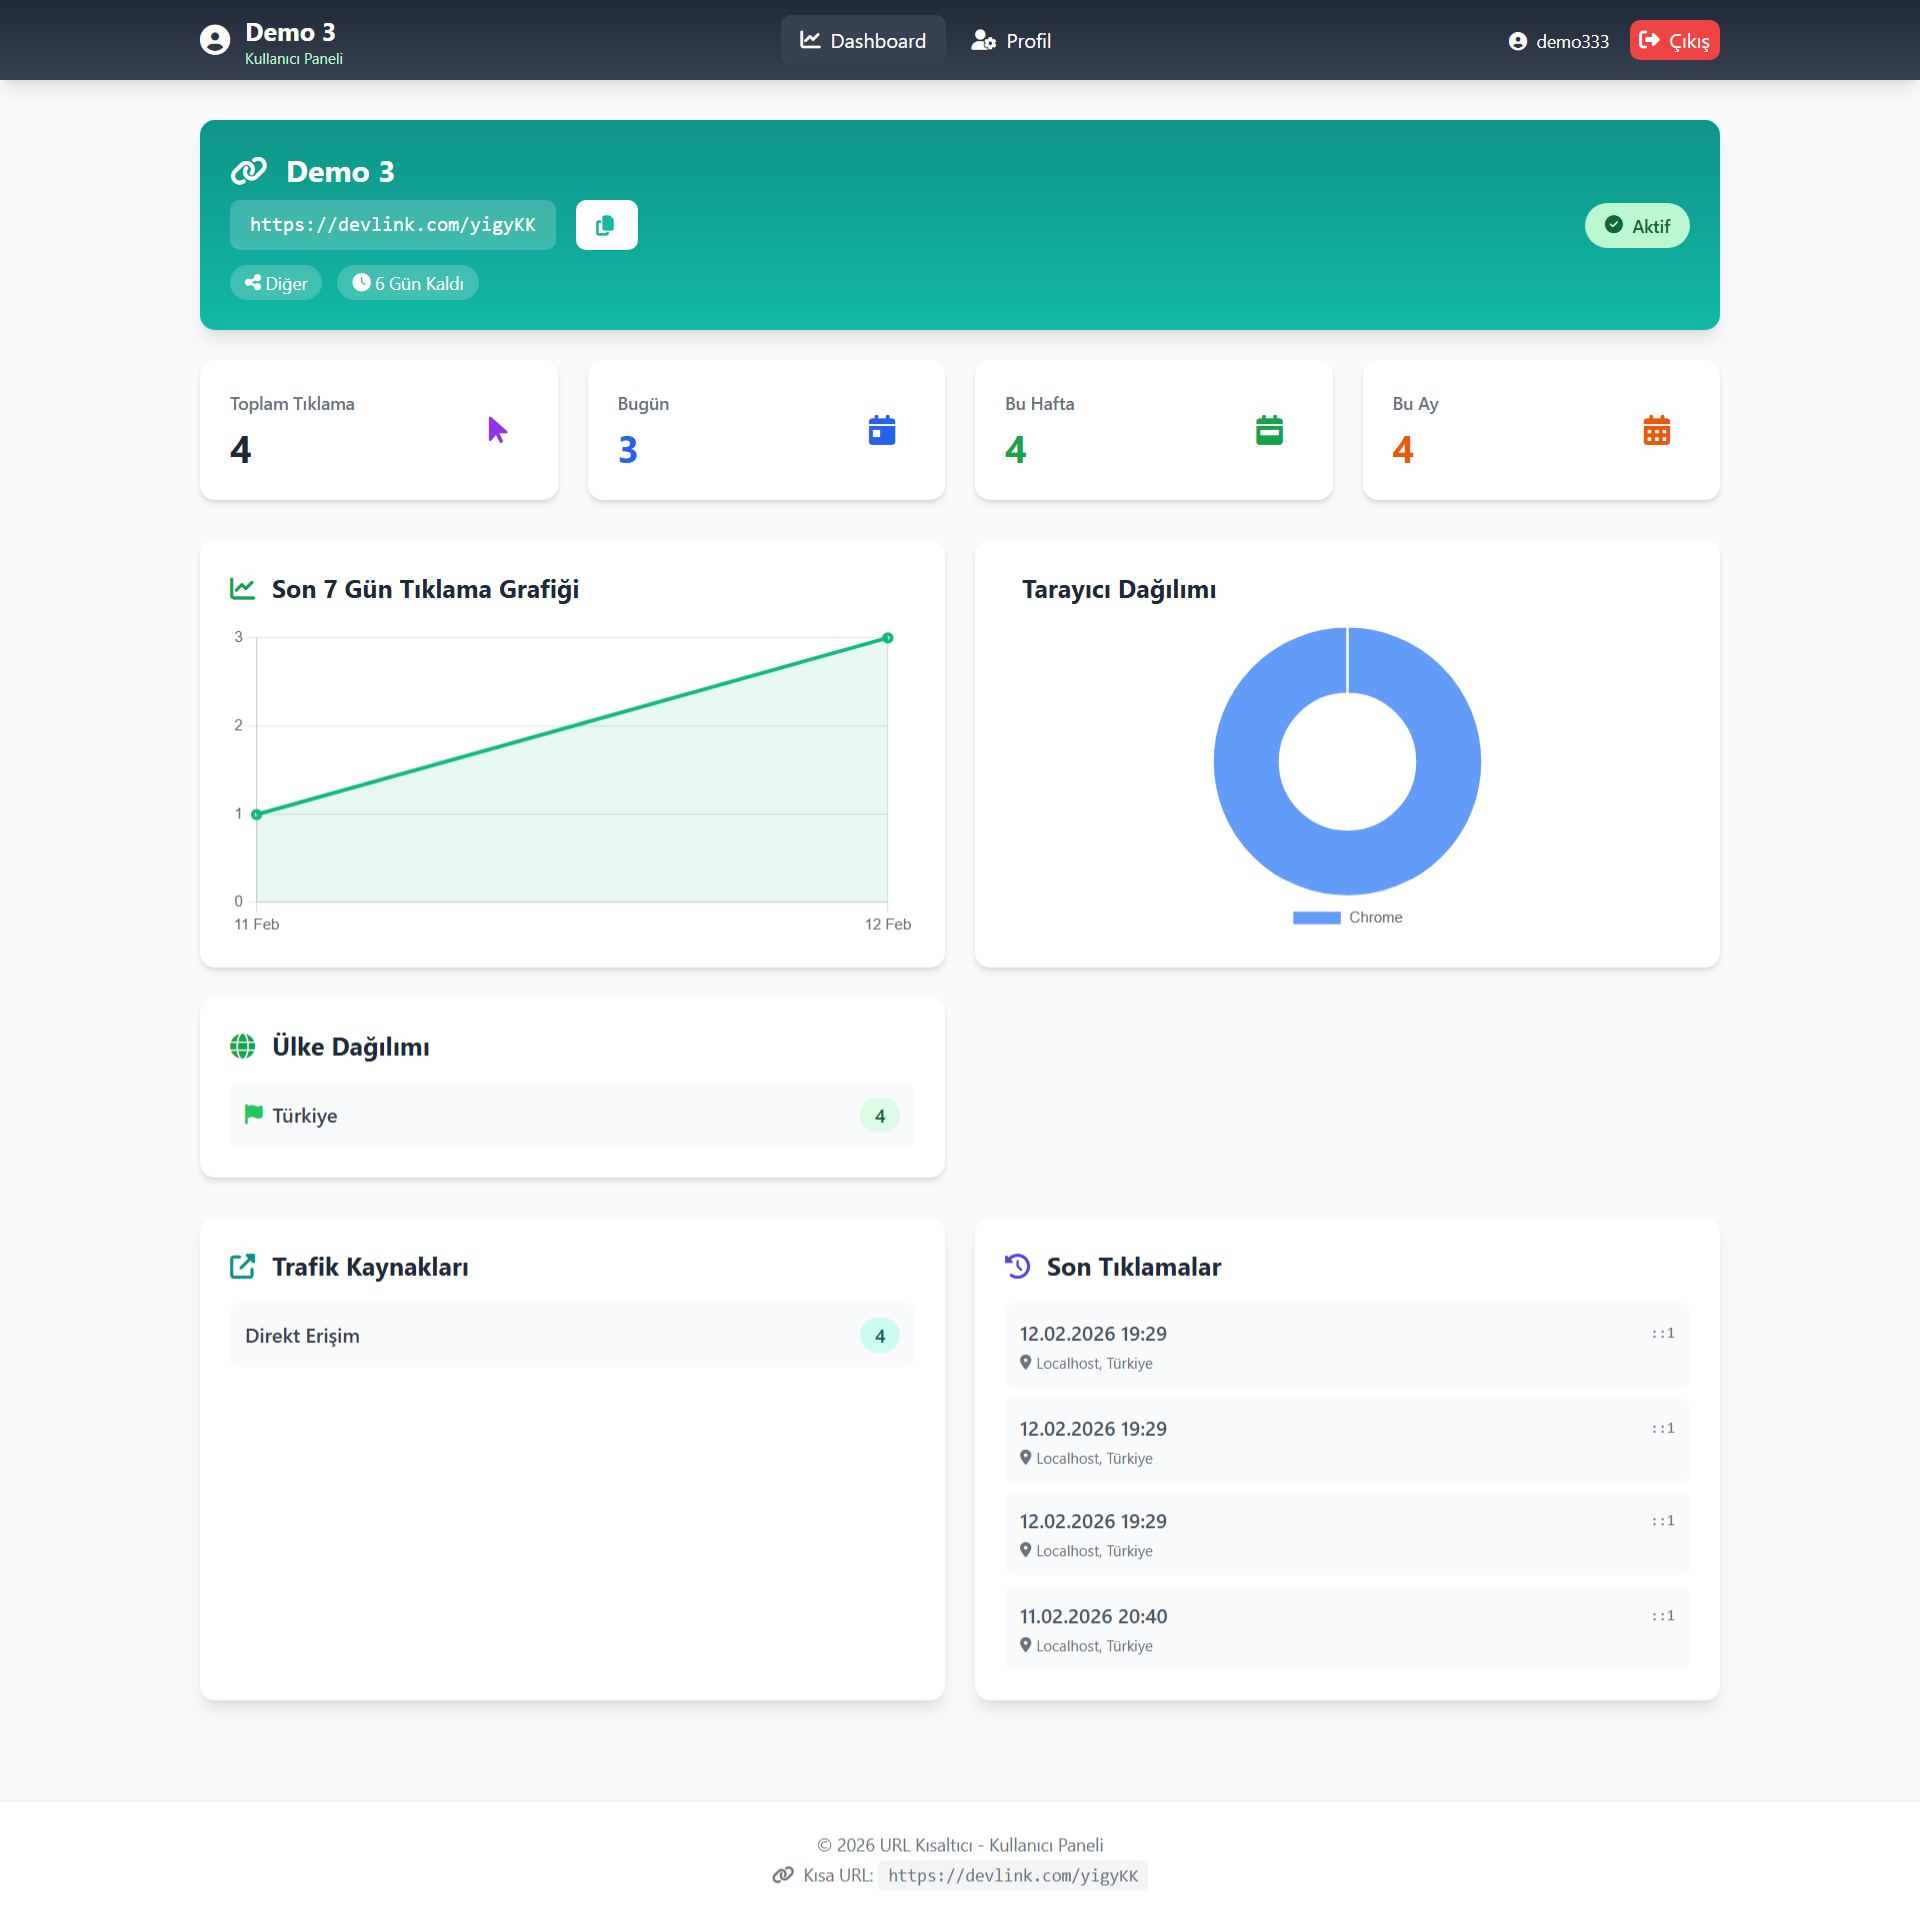Click the Aktif status badge
Image resolution: width=1920 pixels, height=1921 pixels.
1637,226
